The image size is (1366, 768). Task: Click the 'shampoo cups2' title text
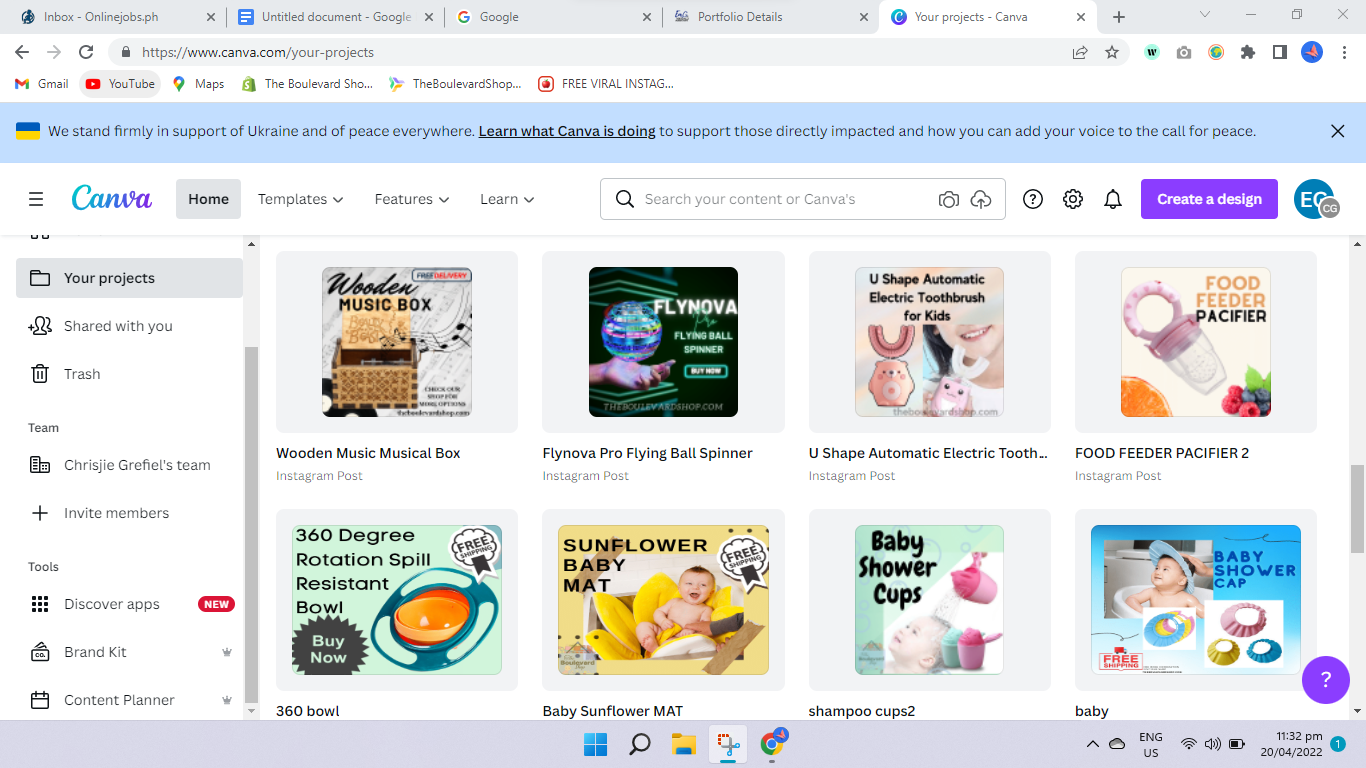tap(862, 711)
